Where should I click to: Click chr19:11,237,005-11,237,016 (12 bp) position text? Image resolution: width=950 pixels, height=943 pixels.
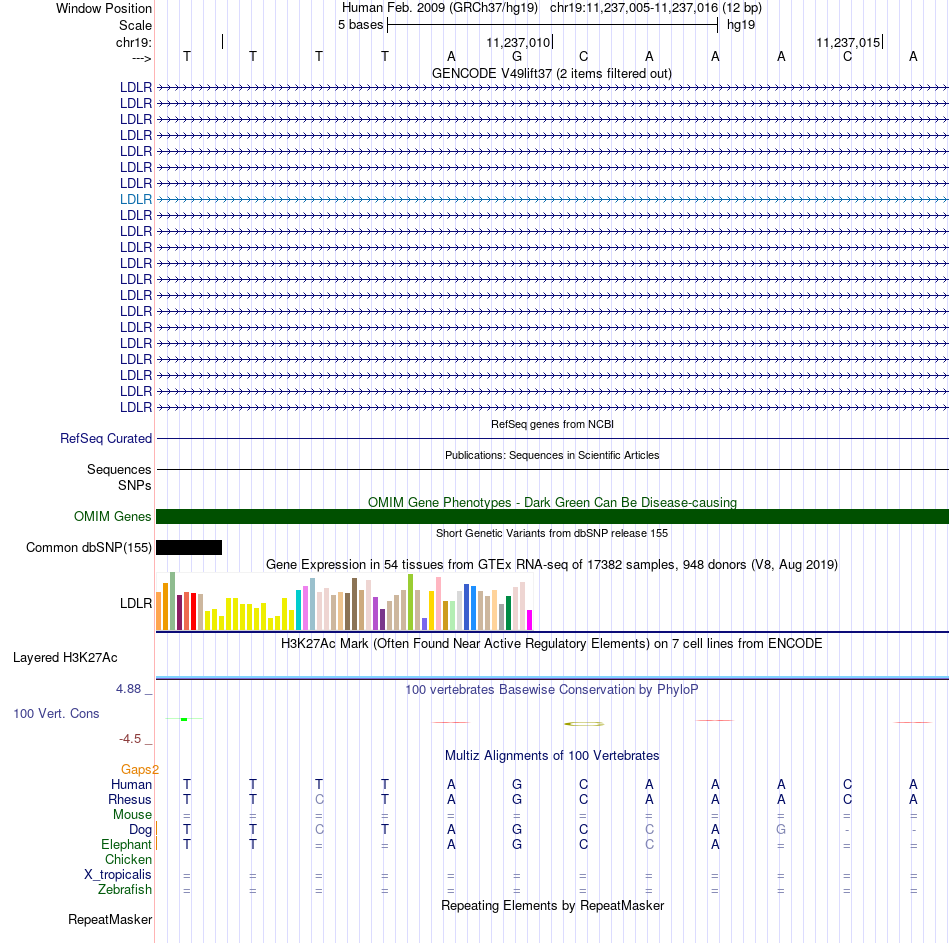click(x=656, y=8)
